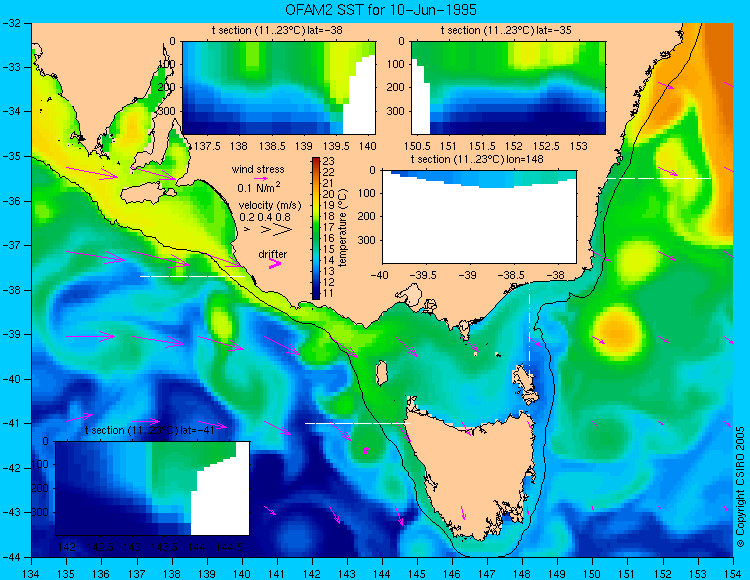Click the velocity scale arrowheads in legend
The image size is (750, 580).
point(269,230)
